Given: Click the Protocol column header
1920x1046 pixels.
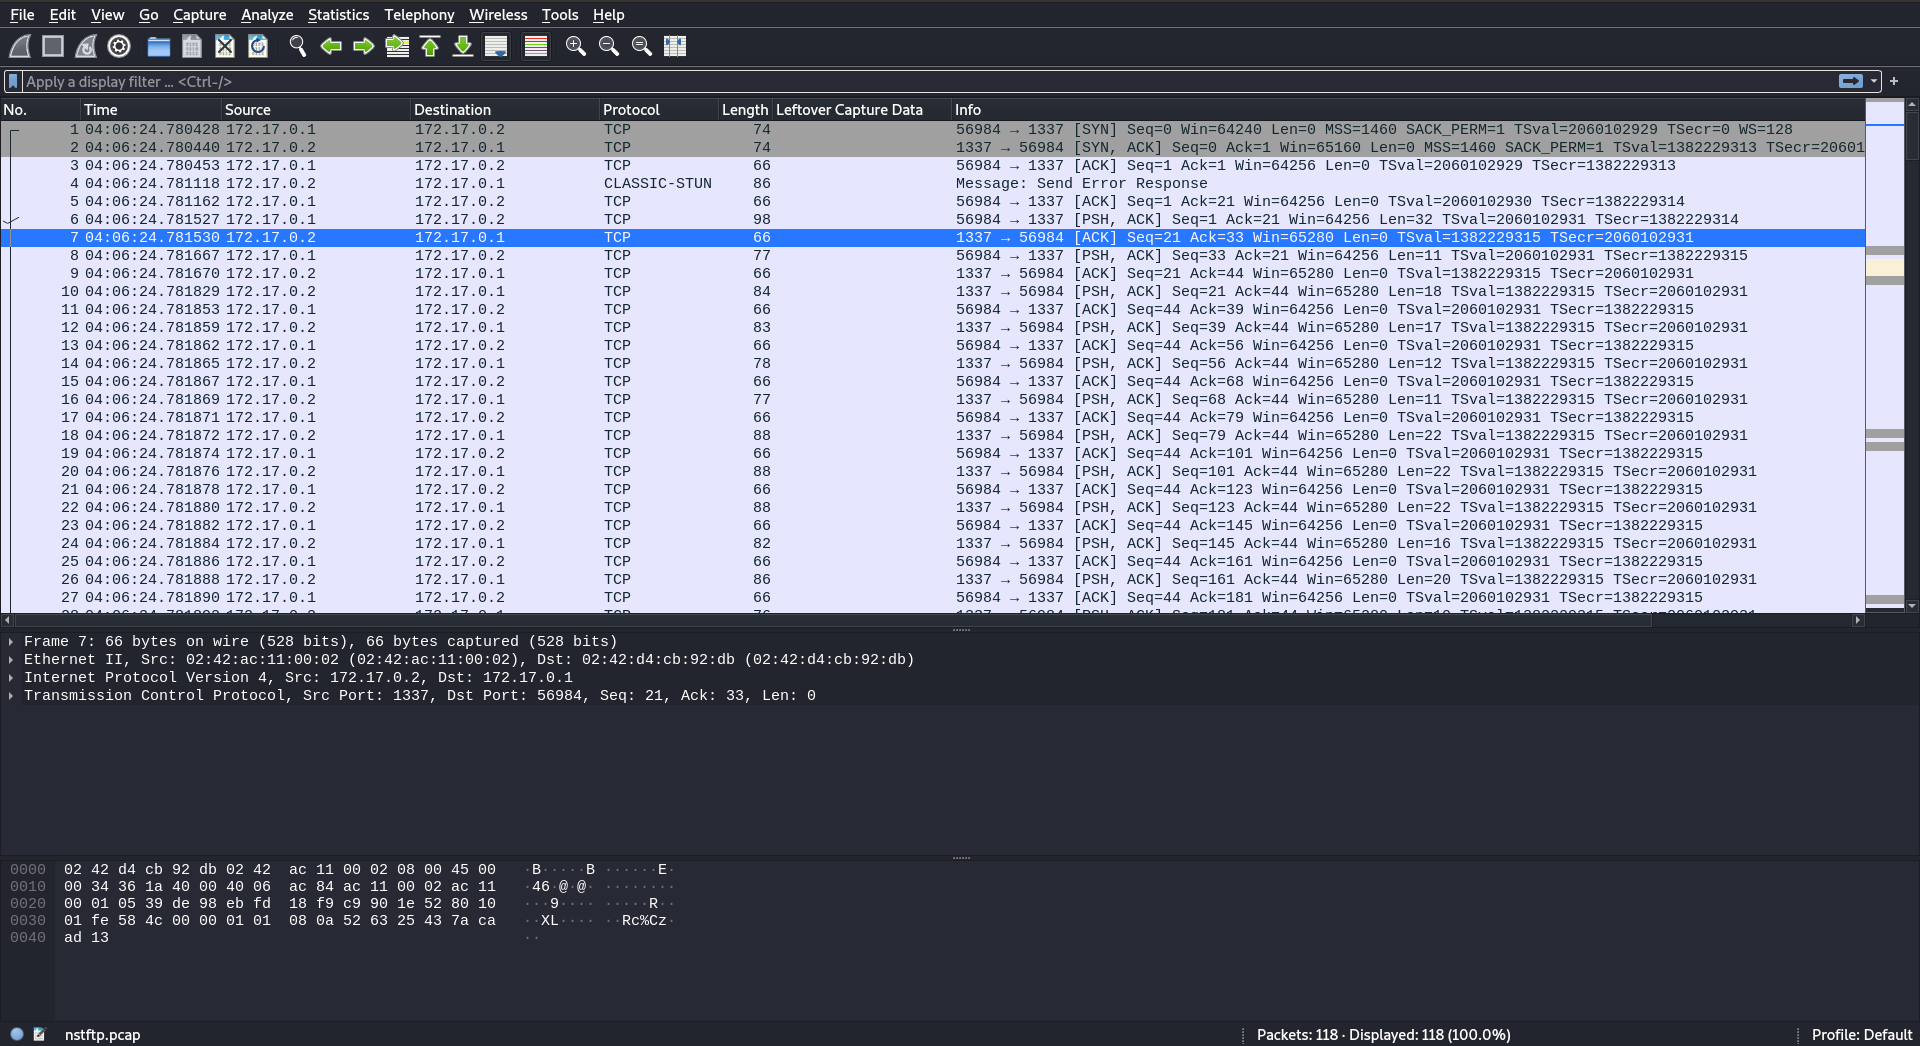Looking at the screenshot, I should click(x=631, y=110).
